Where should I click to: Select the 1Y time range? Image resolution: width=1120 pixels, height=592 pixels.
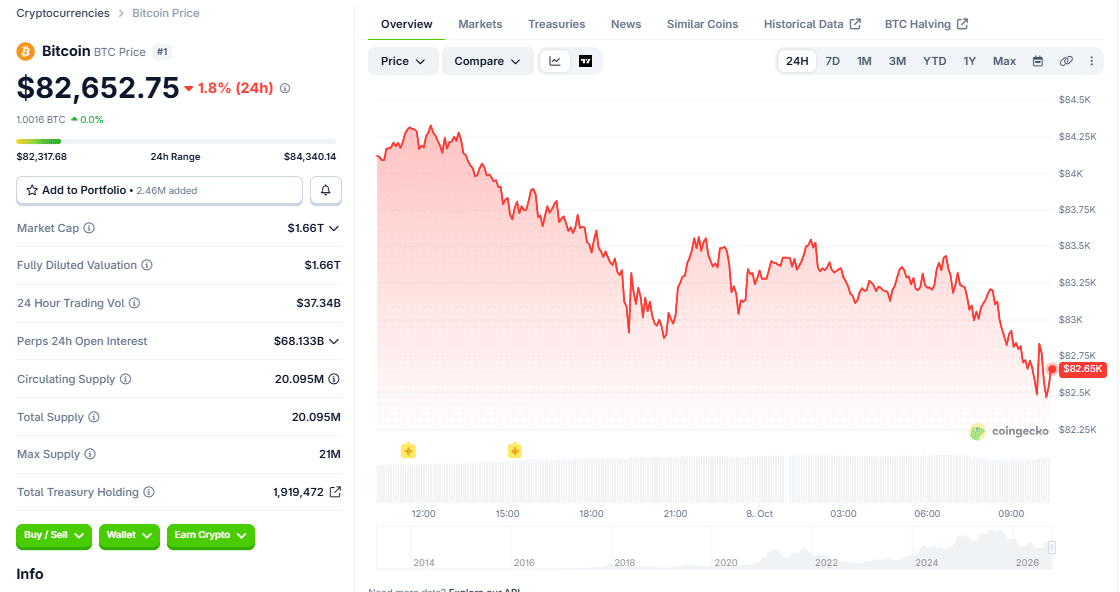[969, 61]
